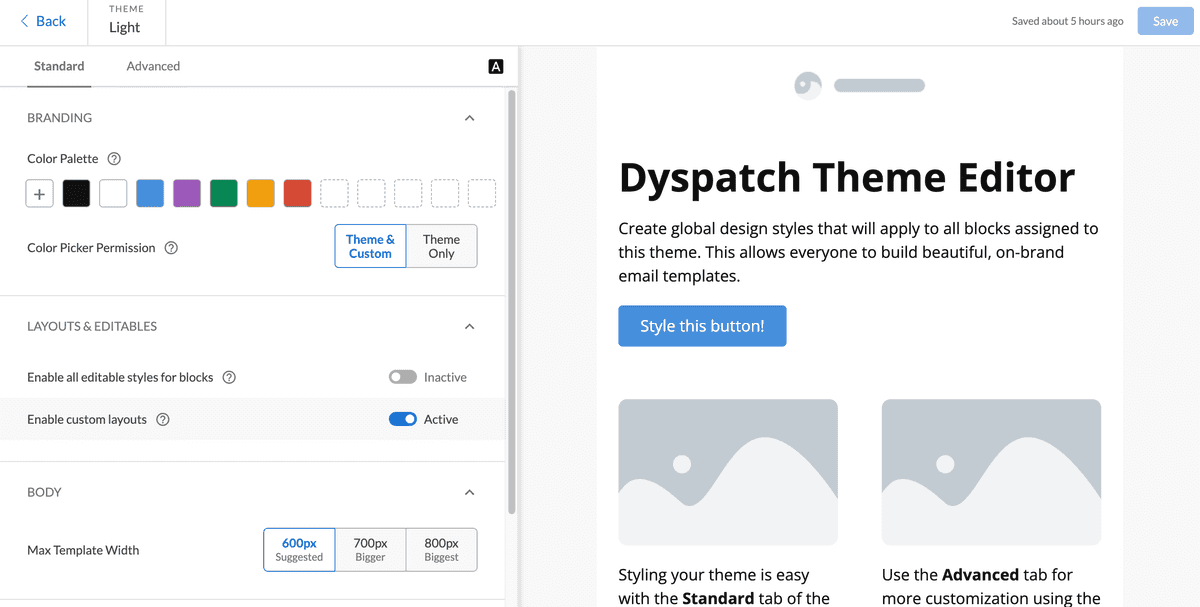Select the black palette swatch
This screenshot has height=607, width=1200.
click(76, 194)
